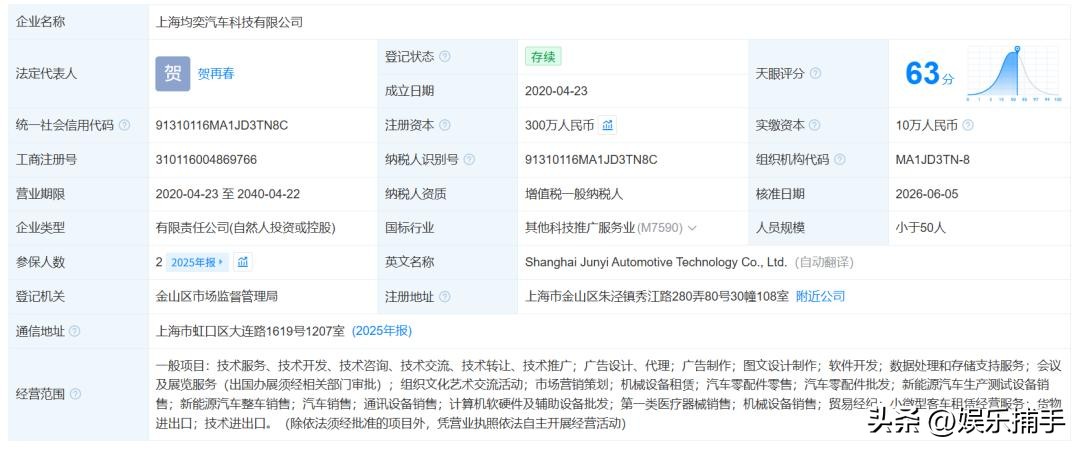This screenshot has height=449, width=1080.
Task: Click the 存续 status tag
Action: point(543,56)
